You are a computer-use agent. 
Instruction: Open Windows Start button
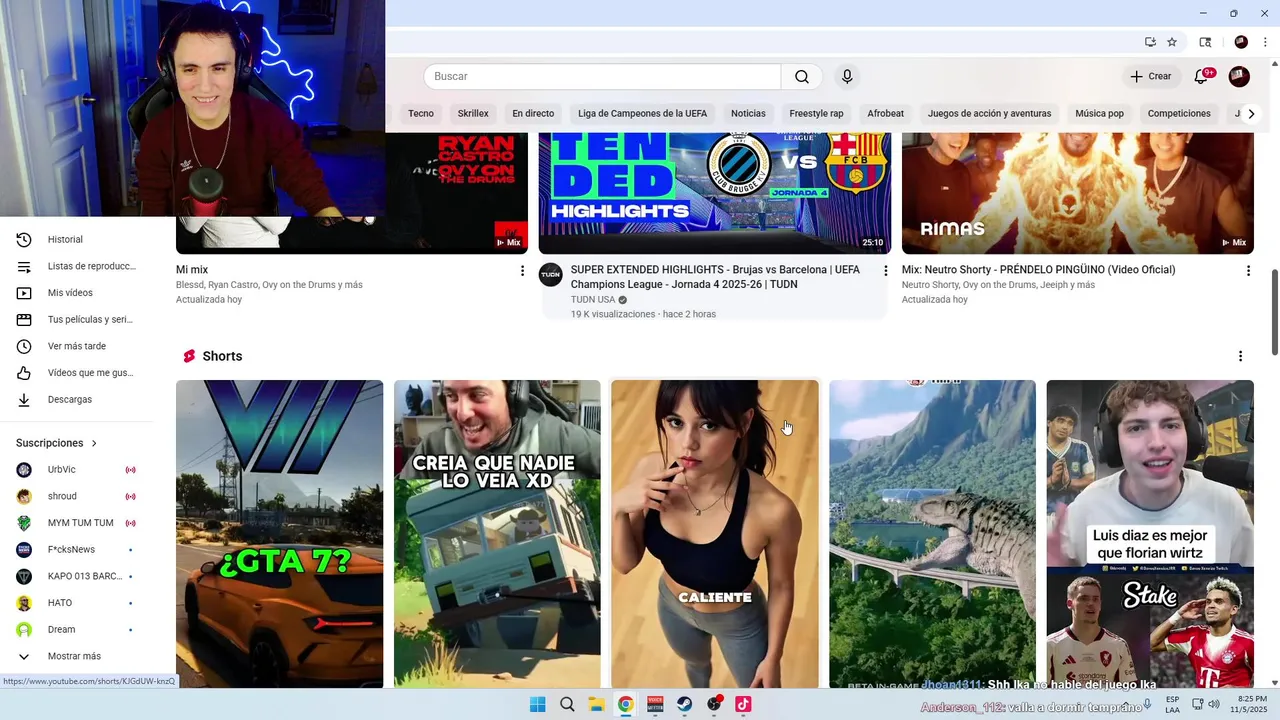pyautogui.click(x=537, y=704)
